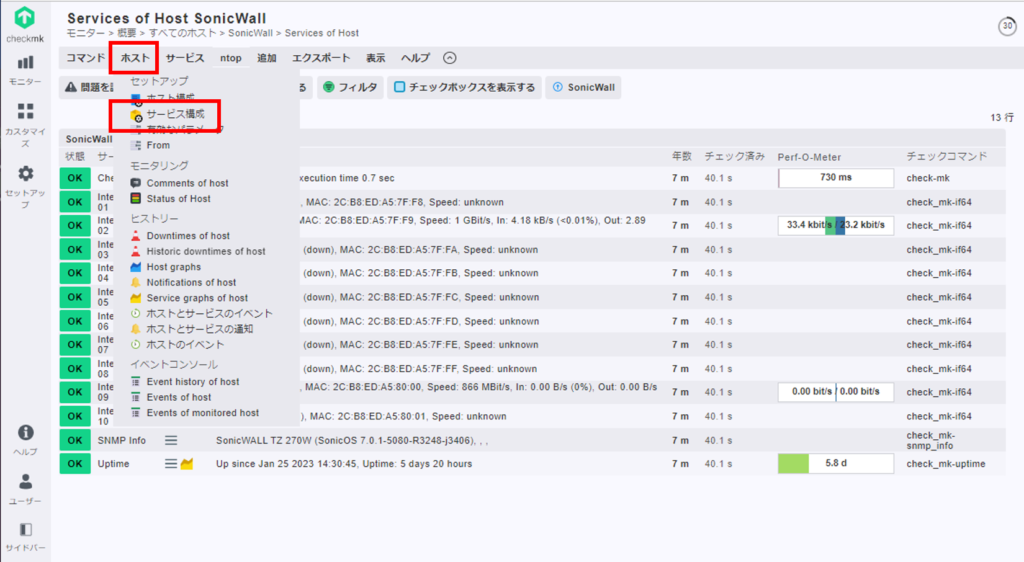Screen dimensions: 1024x562
Task: Sort by the 年数 column header
Action: pyautogui.click(x=681, y=157)
